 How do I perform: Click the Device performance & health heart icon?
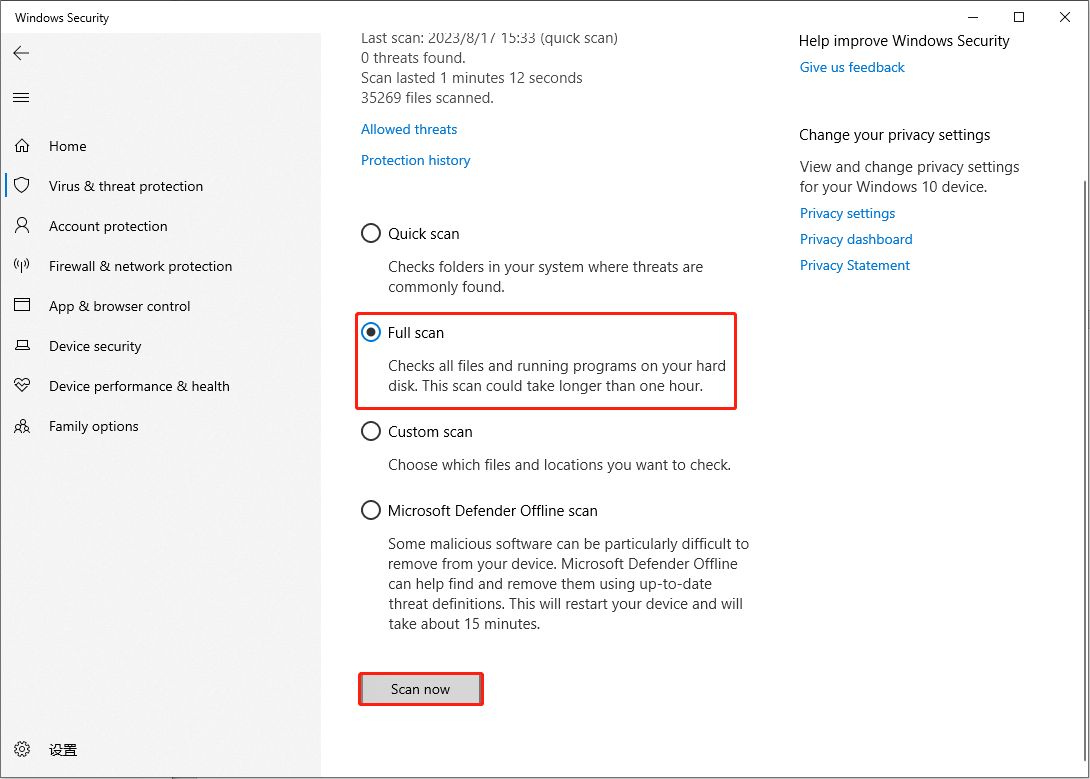[22, 386]
